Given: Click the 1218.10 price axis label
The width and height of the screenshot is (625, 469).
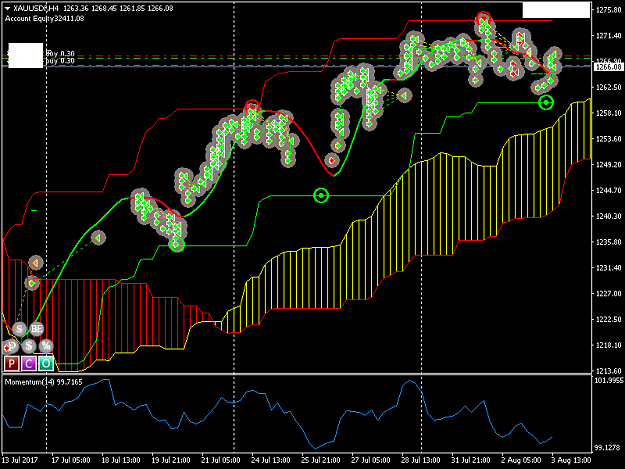Looking at the screenshot, I should pos(608,345).
